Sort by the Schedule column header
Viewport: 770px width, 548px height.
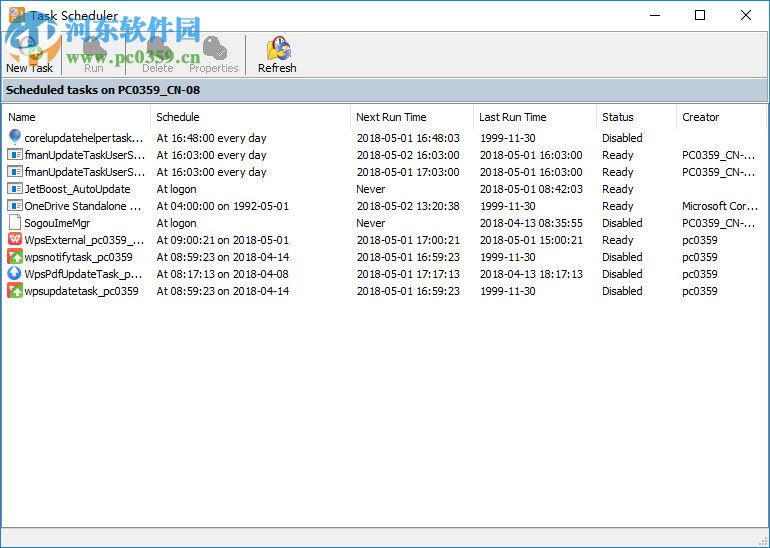pyautogui.click(x=250, y=117)
